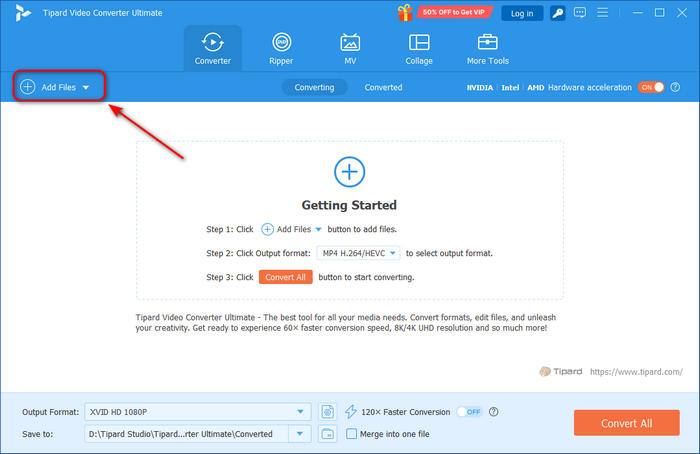Viewport: 700px width, 454px height.
Task: Click the Hardware acceleration label text
Action: (x=590, y=87)
